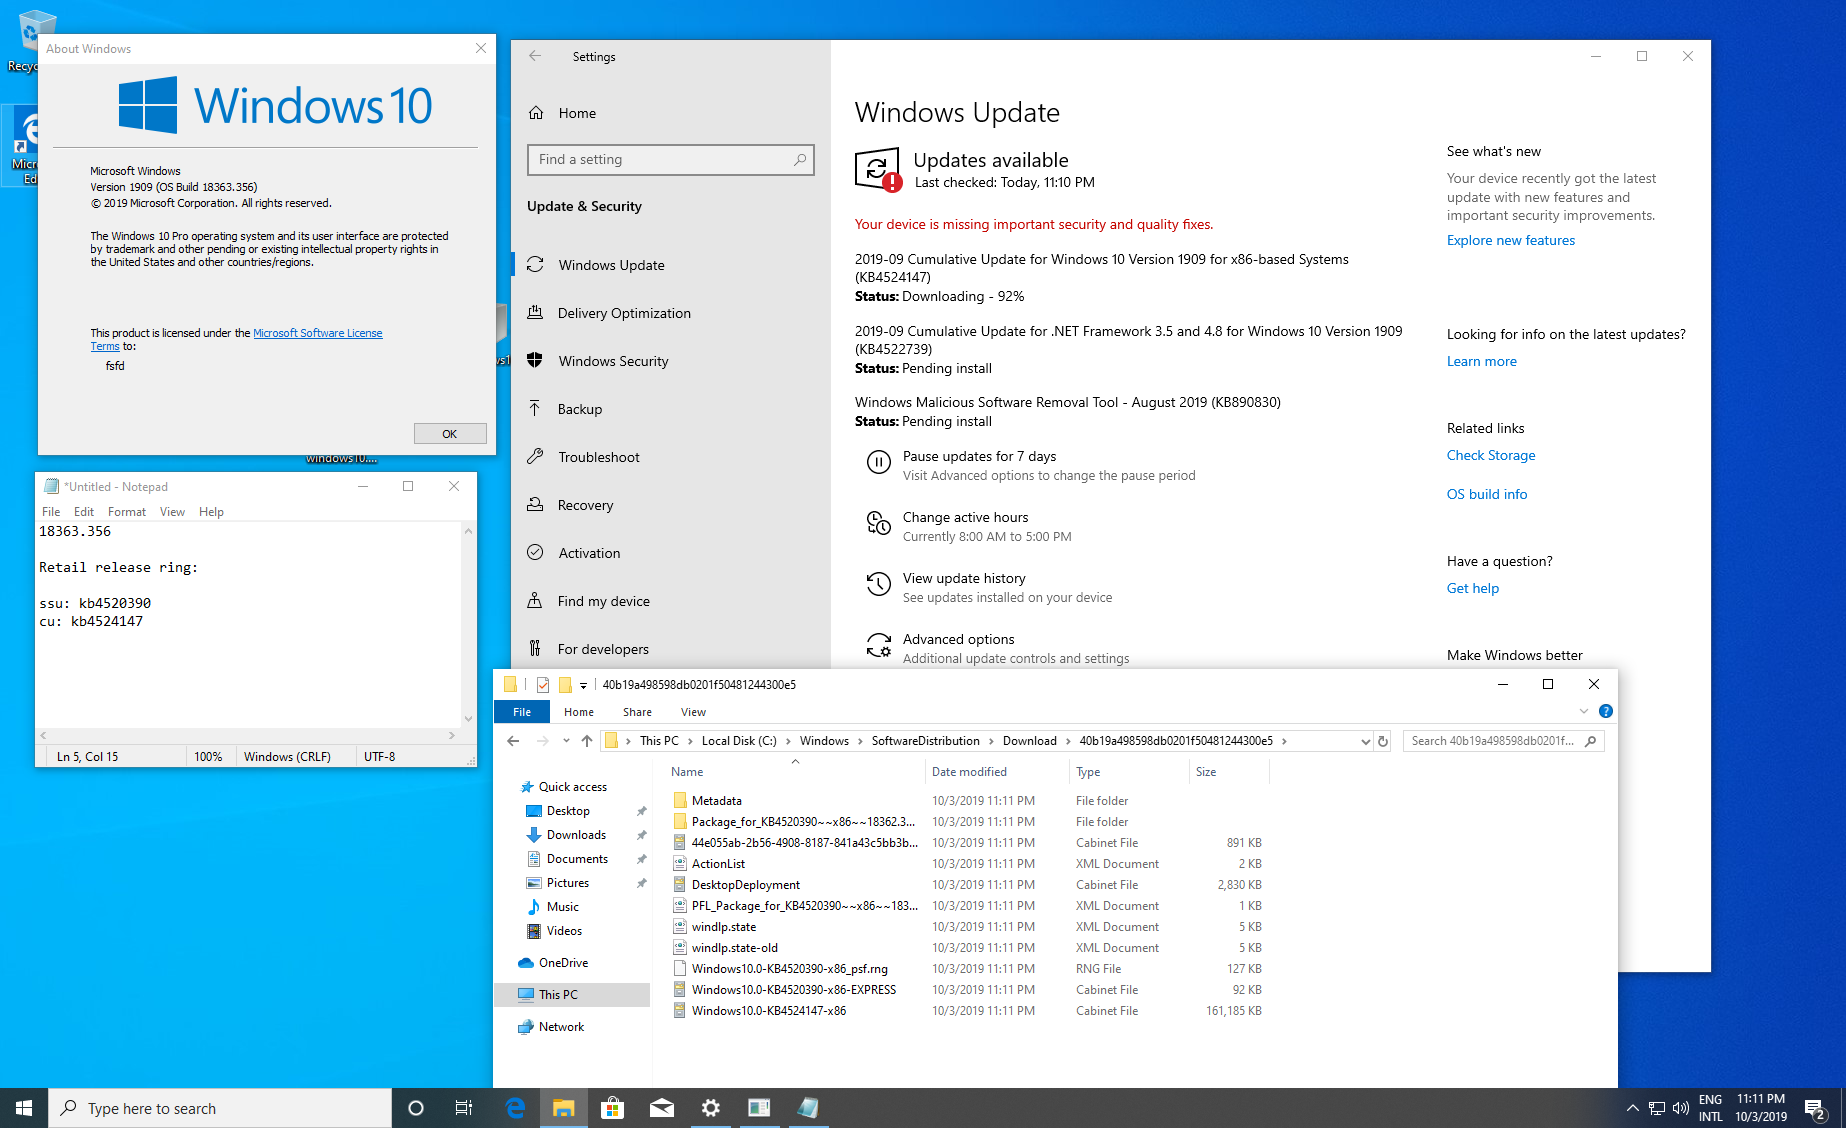Open Notepad File menu
The width and height of the screenshot is (1846, 1128).
[51, 512]
